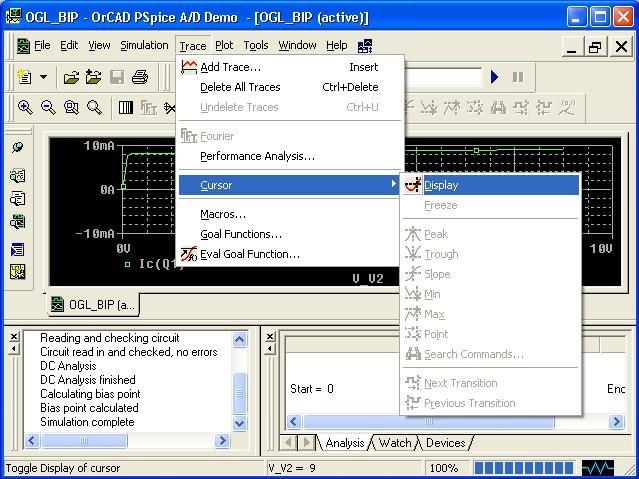Image resolution: width=639 pixels, height=479 pixels.
Task: Click the Mark Label toolbar icon
Action: tap(567, 108)
